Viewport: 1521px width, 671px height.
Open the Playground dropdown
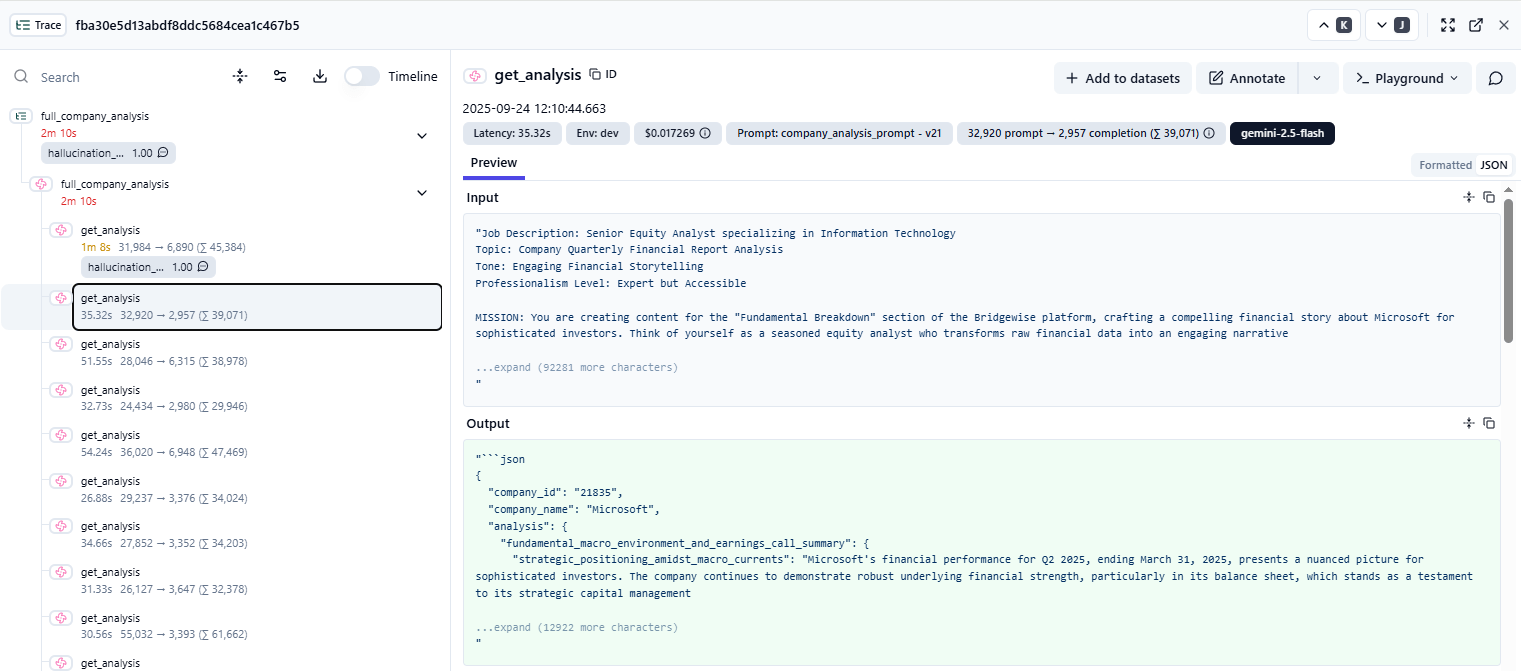click(1407, 78)
